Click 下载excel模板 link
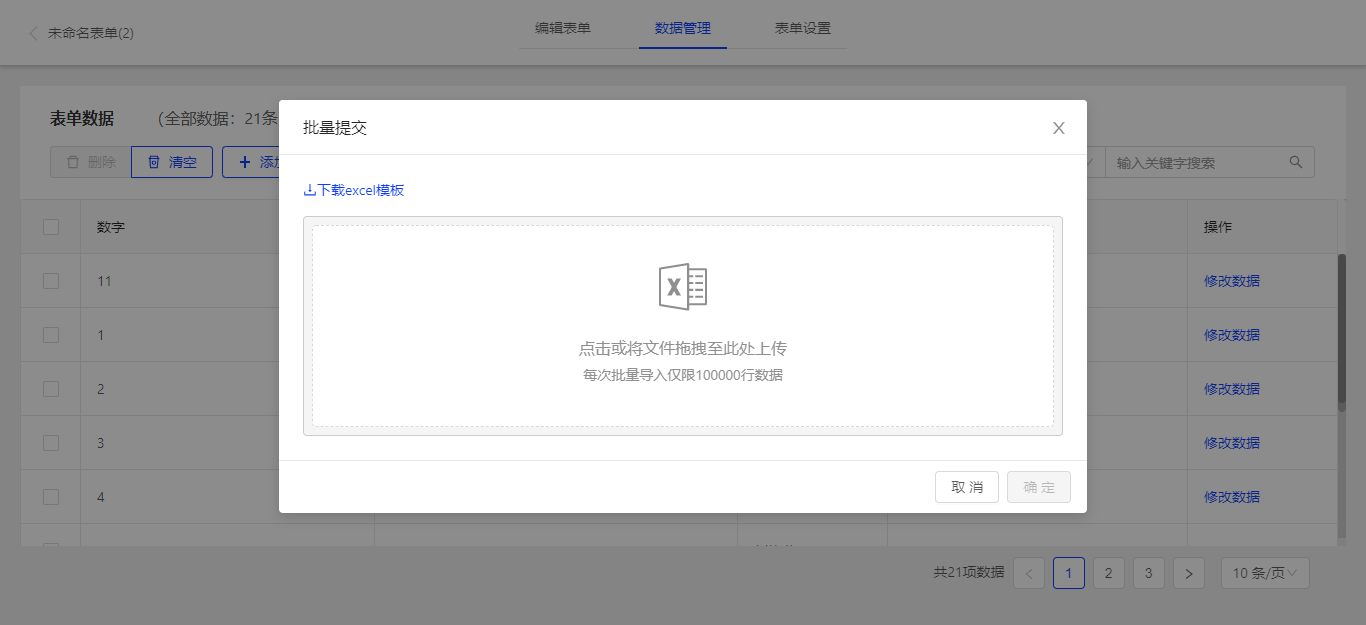The width and height of the screenshot is (1366, 625). click(x=354, y=190)
